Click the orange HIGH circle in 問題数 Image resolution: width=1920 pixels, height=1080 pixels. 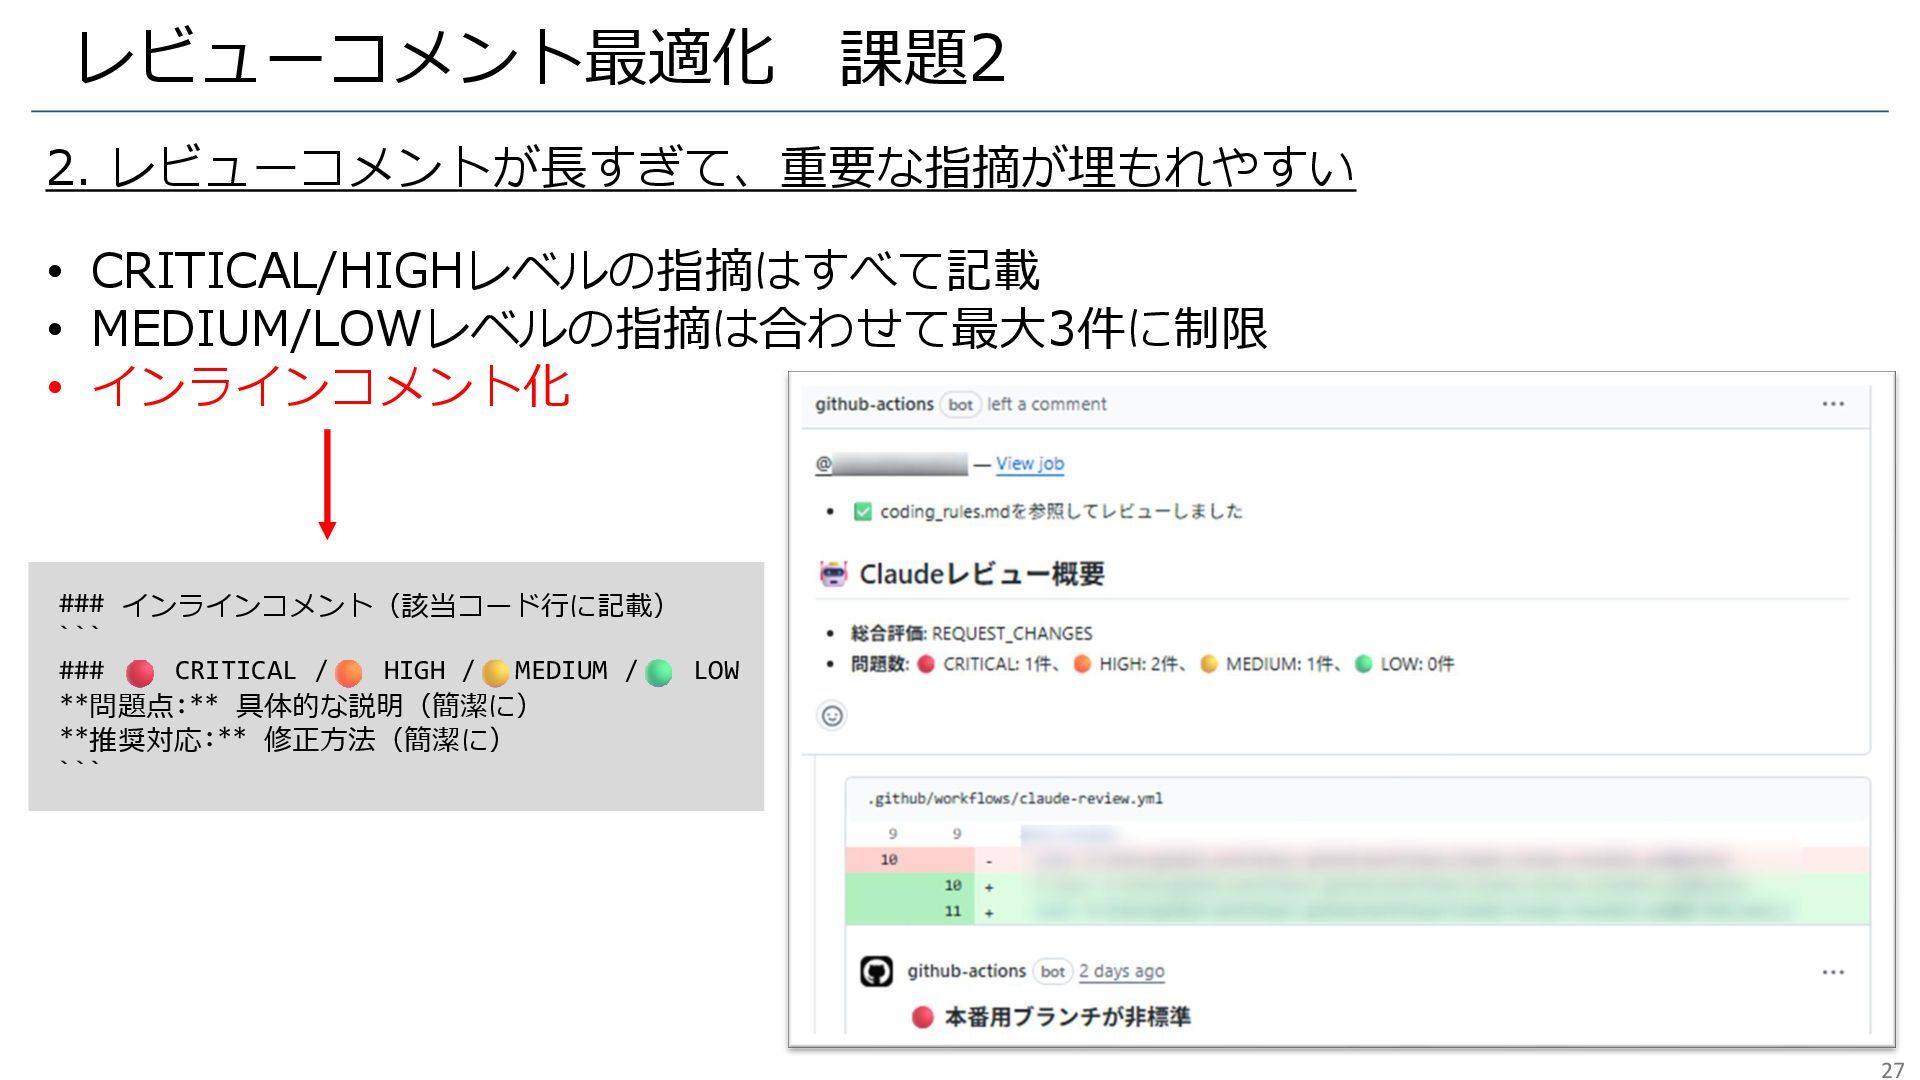[1082, 664]
